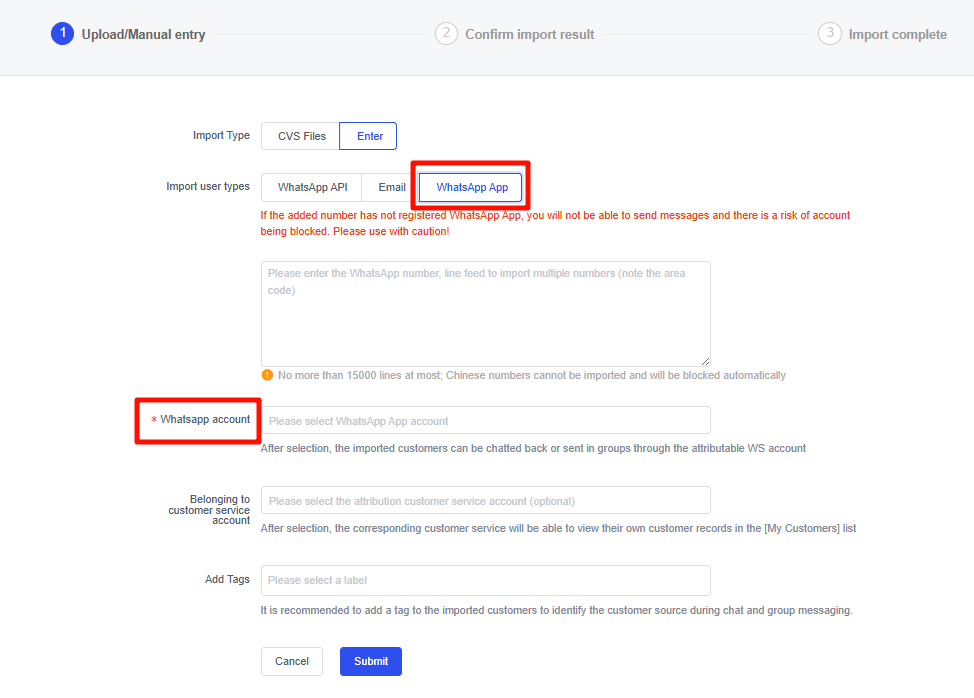Viewport: 974px width, 698px height.
Task: Click the Import complete step label
Action: tap(897, 35)
